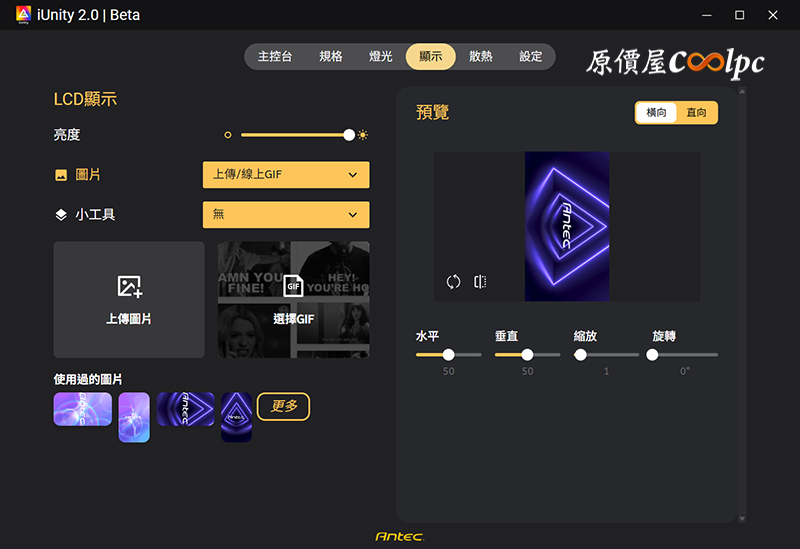Click the maximum brightness sun icon

(363, 135)
